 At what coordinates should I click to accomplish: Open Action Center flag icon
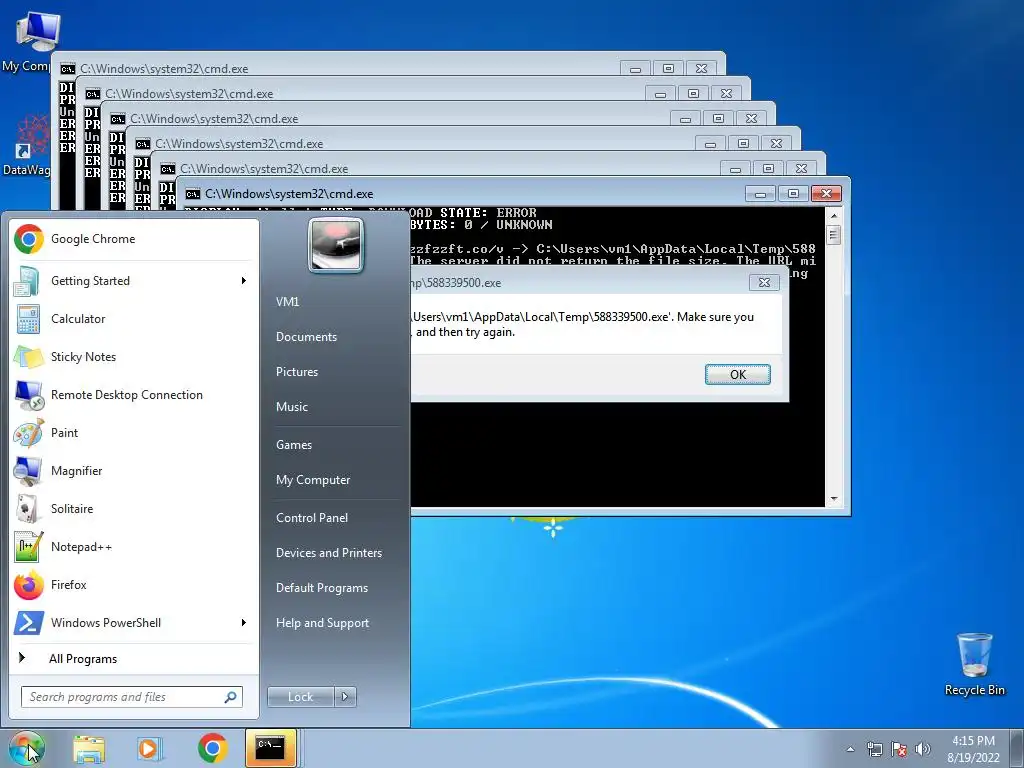pyautogui.click(x=899, y=749)
